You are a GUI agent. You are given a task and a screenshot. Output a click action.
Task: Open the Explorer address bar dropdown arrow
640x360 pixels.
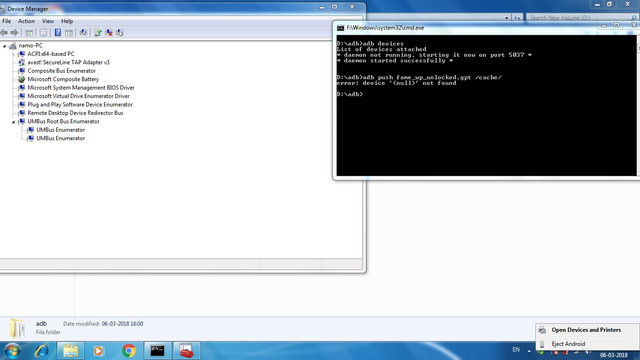[x=507, y=18]
